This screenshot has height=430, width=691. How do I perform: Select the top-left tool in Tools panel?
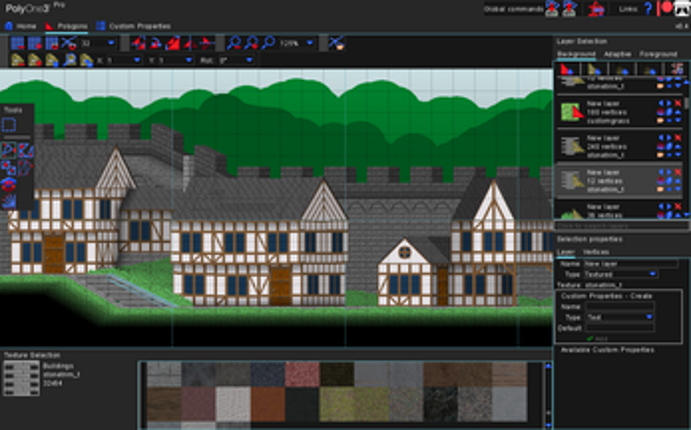pos(9,125)
